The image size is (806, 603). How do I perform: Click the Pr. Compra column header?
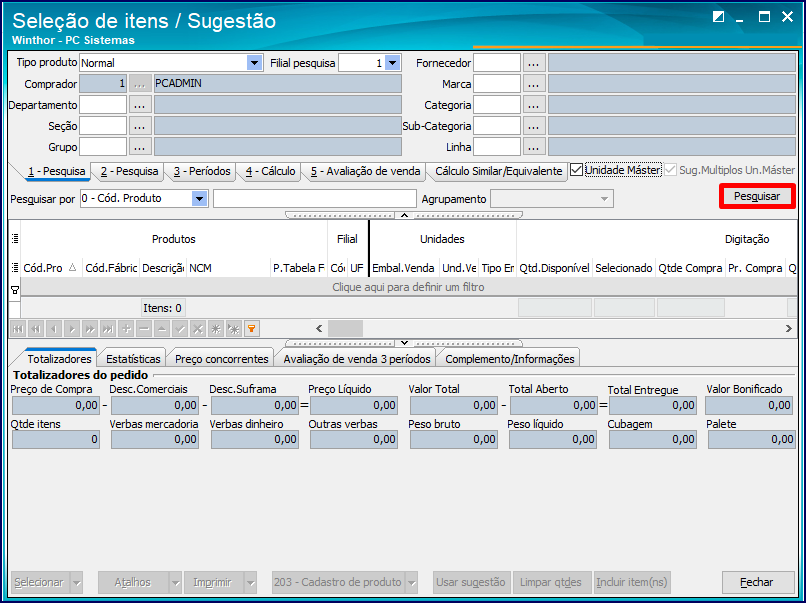click(x=755, y=268)
